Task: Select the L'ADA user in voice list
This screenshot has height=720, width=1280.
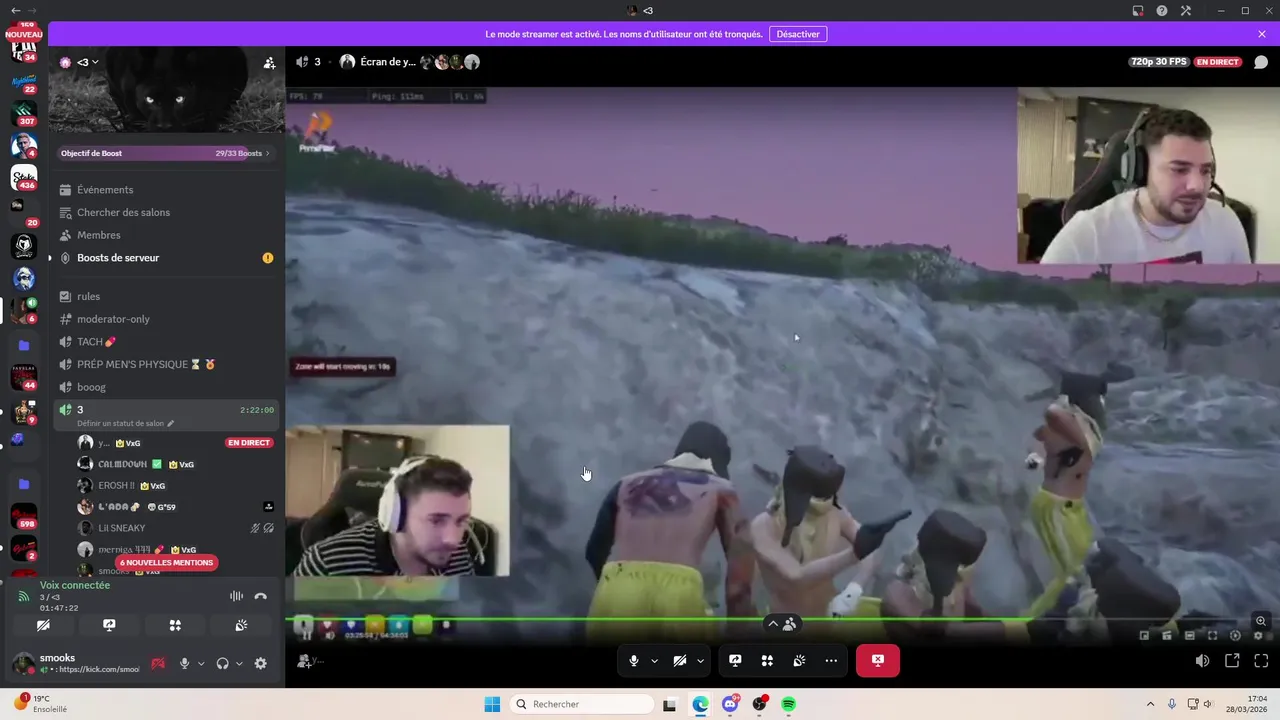Action: pos(176,507)
